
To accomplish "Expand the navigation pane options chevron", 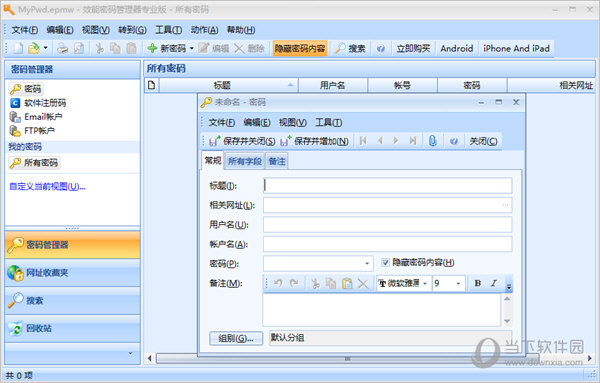I will 130,353.
